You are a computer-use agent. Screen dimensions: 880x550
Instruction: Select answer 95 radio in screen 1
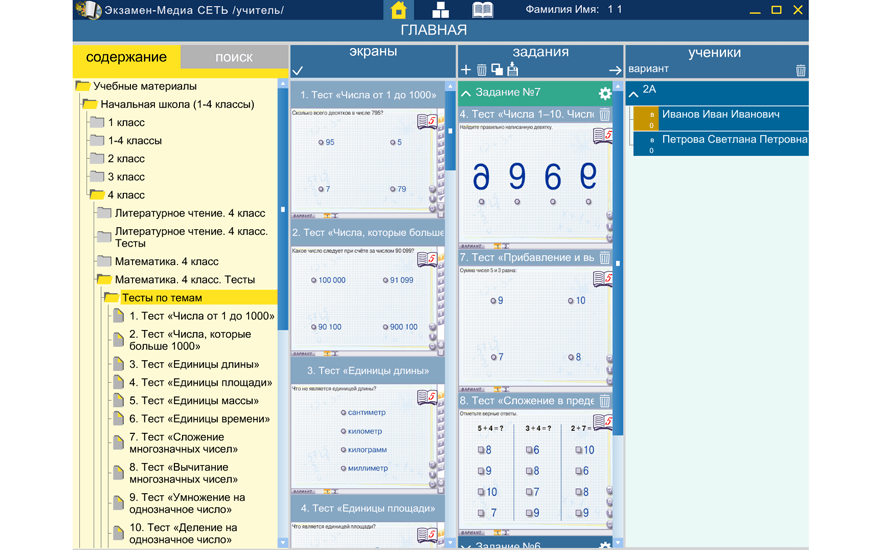321,143
